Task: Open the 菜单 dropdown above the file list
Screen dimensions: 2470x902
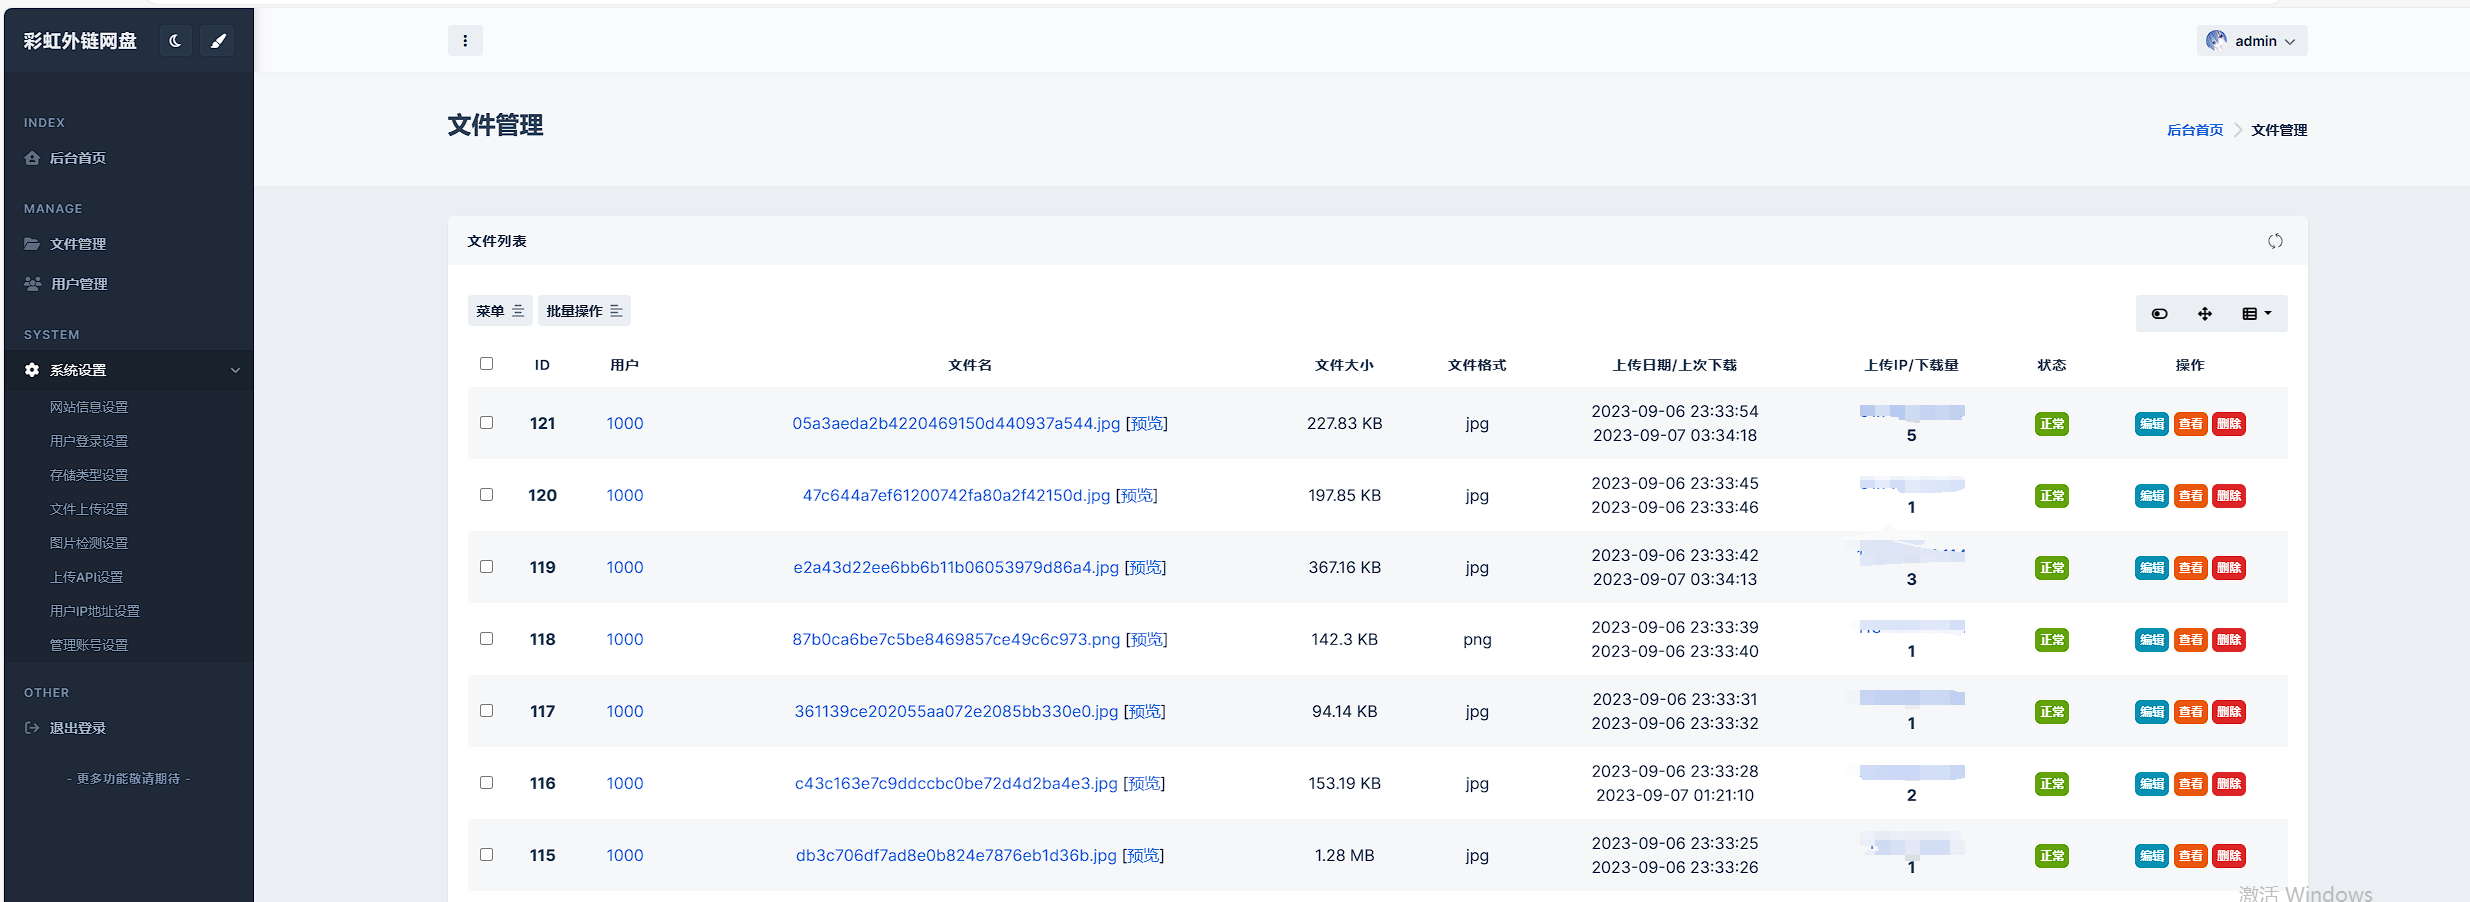Action: pos(500,310)
